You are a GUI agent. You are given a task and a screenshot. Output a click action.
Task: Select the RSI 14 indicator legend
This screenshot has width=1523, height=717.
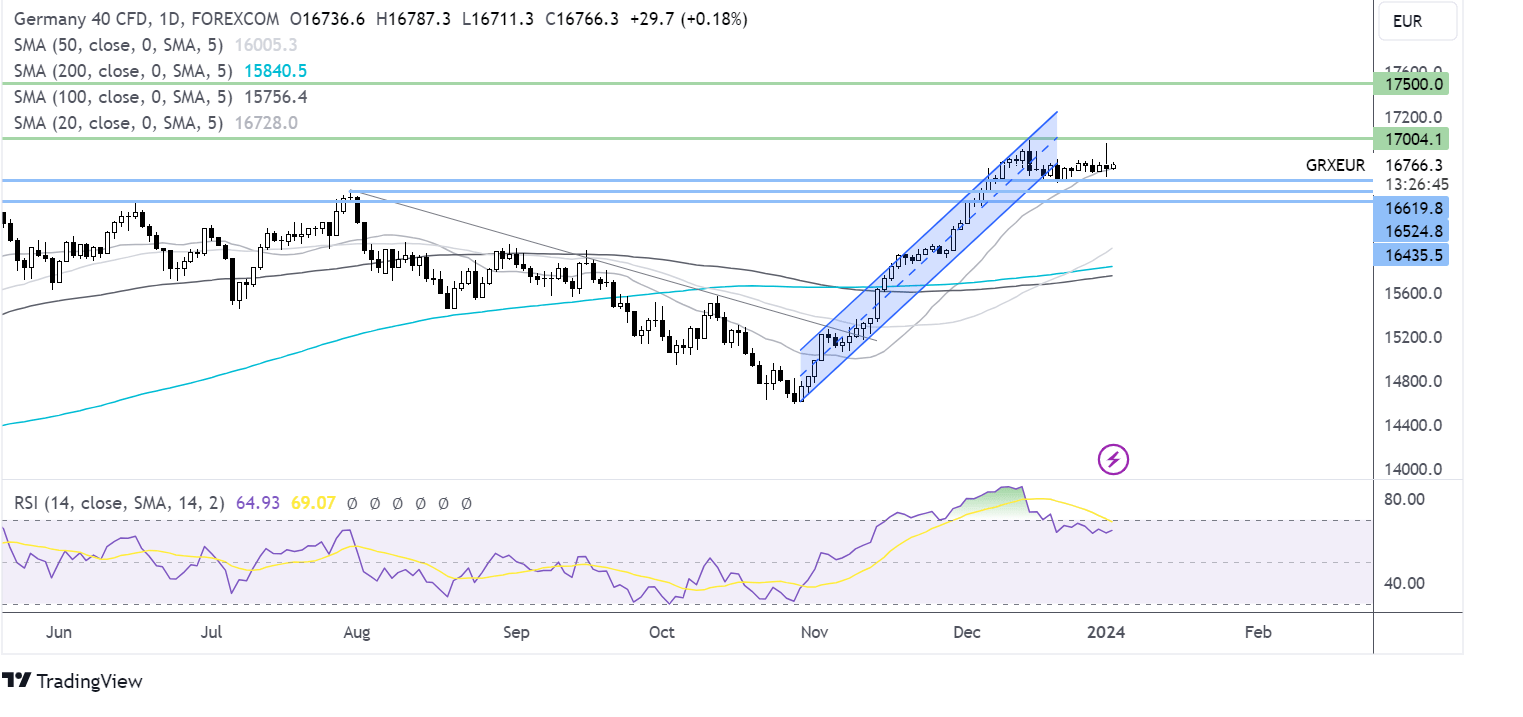pyautogui.click(x=121, y=503)
